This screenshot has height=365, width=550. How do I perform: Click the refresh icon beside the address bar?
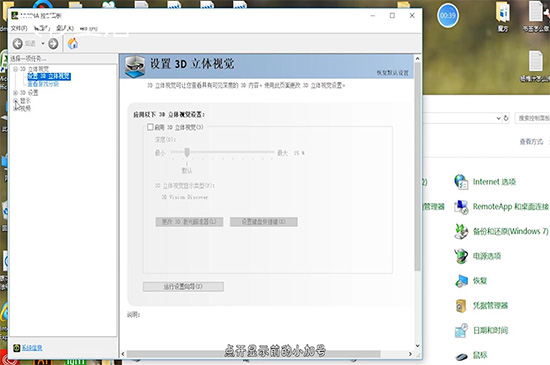pyautogui.click(x=506, y=118)
